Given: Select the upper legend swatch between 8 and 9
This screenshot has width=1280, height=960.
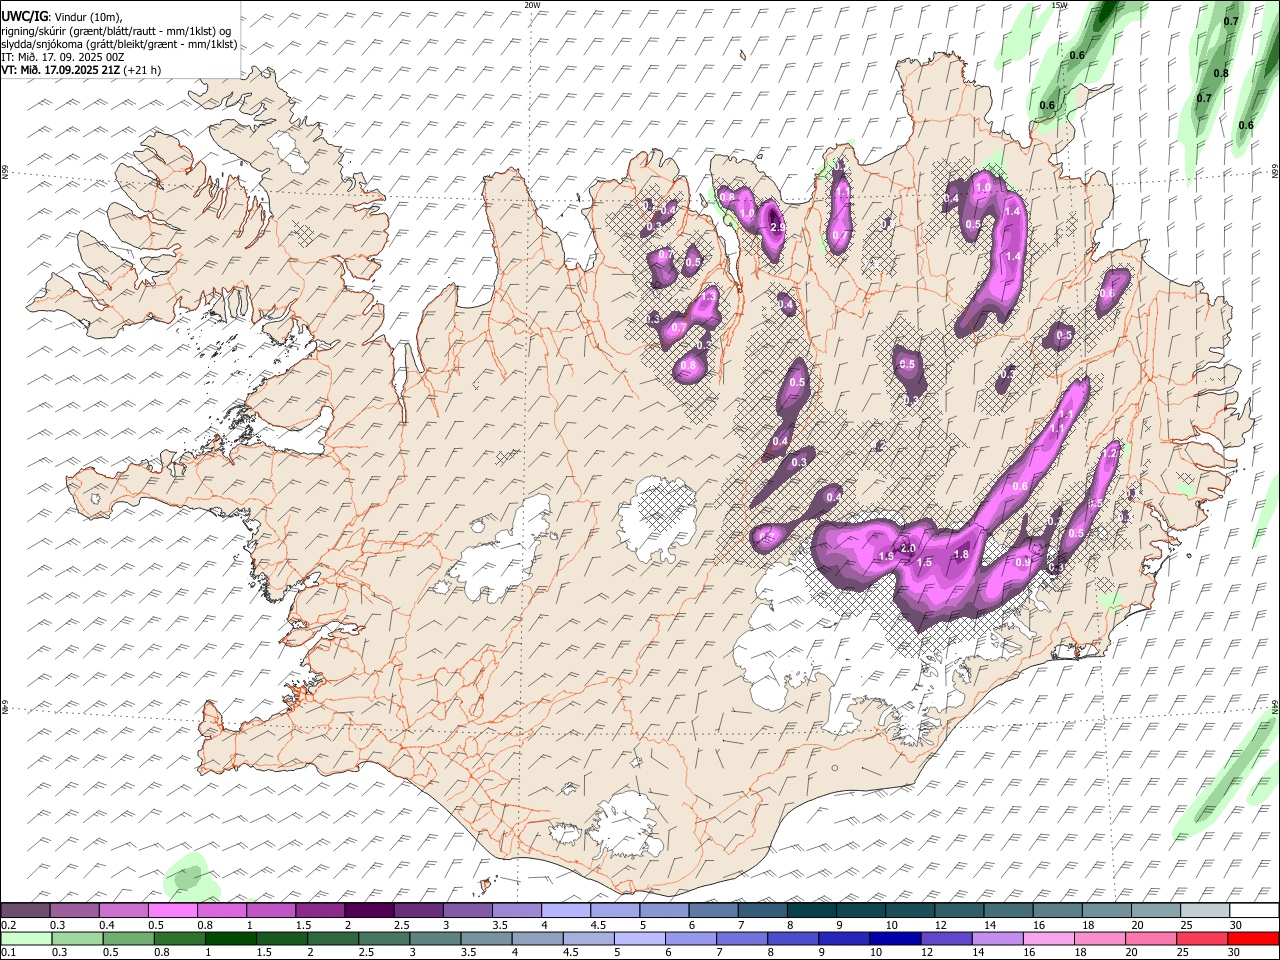Looking at the screenshot, I should (811, 911).
